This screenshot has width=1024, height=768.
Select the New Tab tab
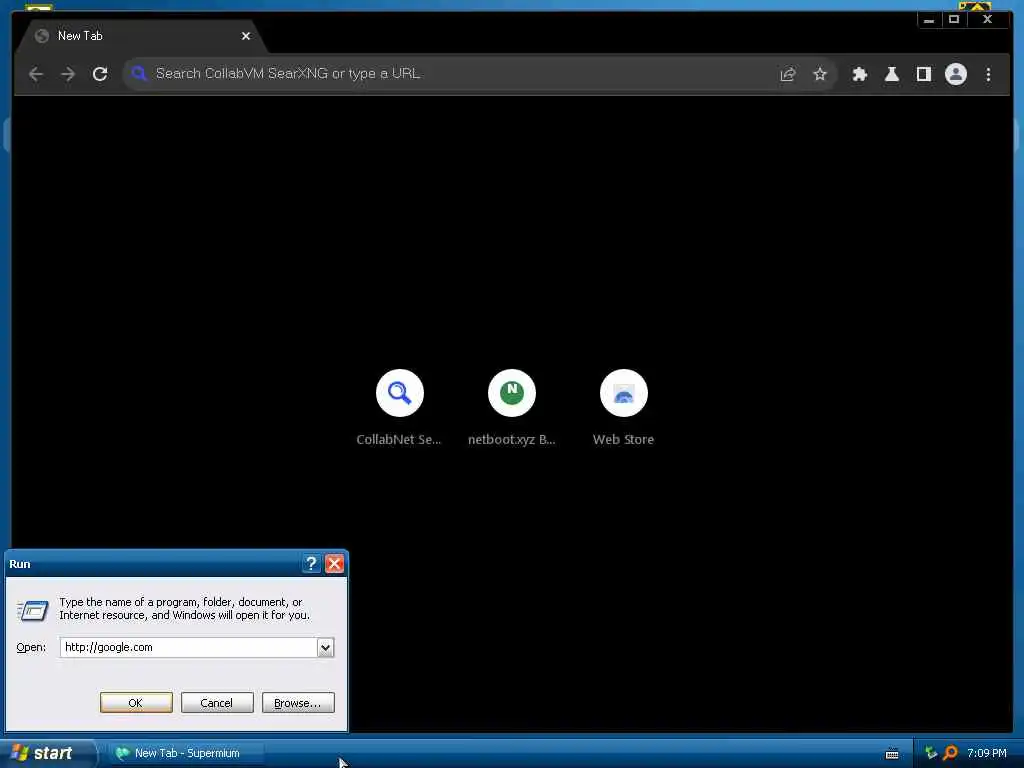coord(141,37)
